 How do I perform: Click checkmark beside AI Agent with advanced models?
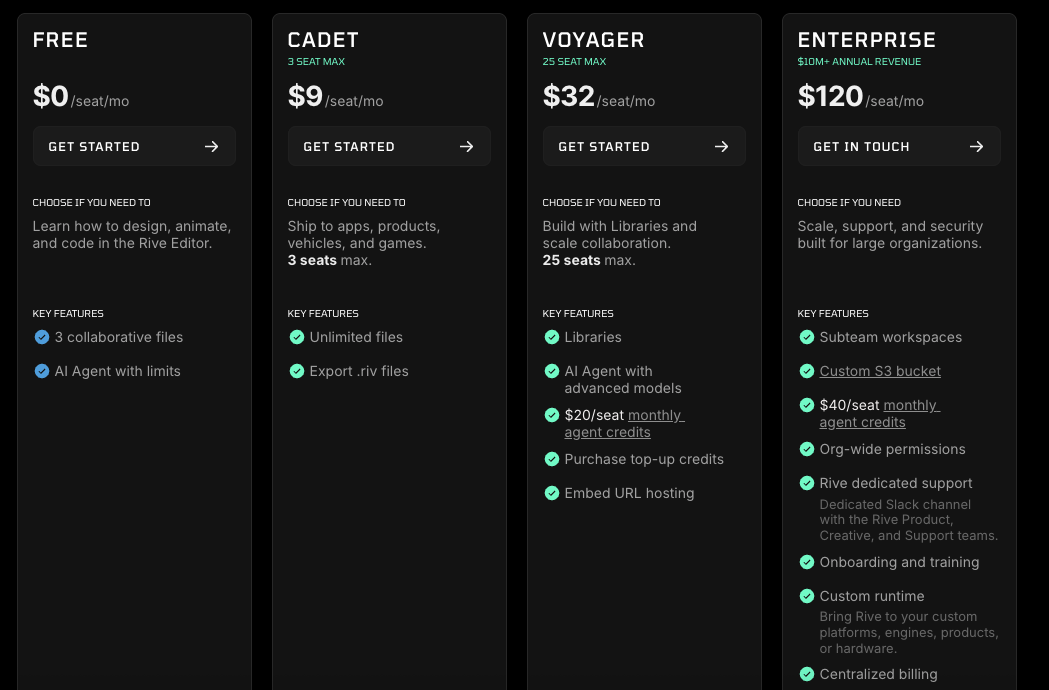pos(551,371)
